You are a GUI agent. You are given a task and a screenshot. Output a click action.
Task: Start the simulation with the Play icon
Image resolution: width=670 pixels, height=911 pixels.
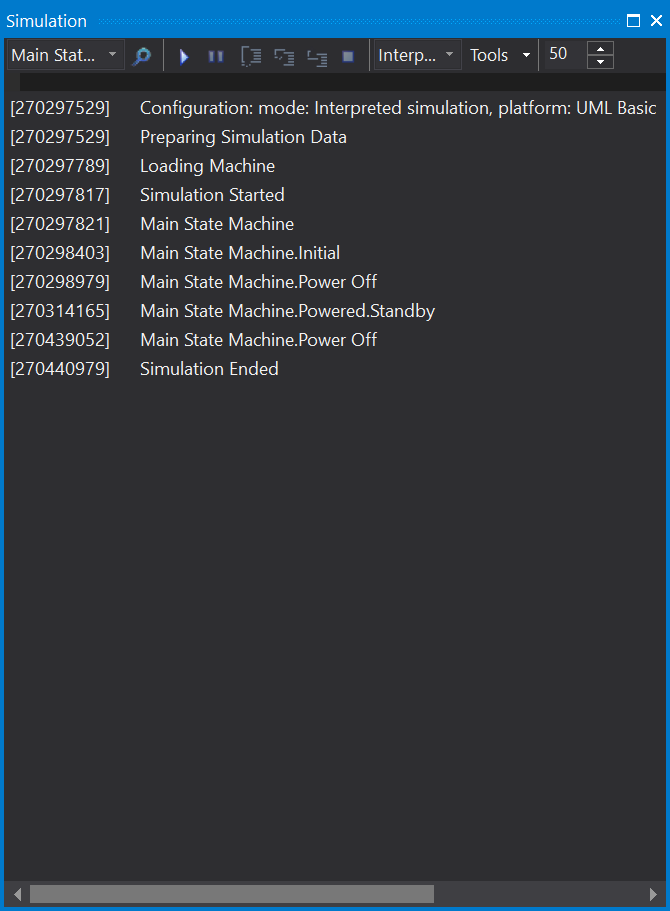(x=184, y=56)
